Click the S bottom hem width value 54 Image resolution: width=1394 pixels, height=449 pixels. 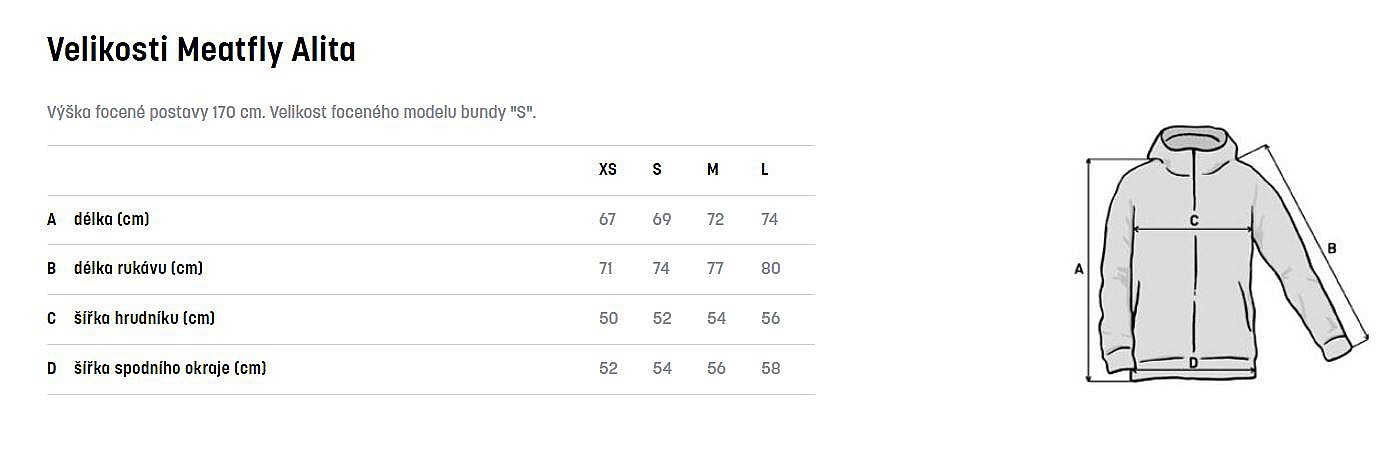(662, 368)
